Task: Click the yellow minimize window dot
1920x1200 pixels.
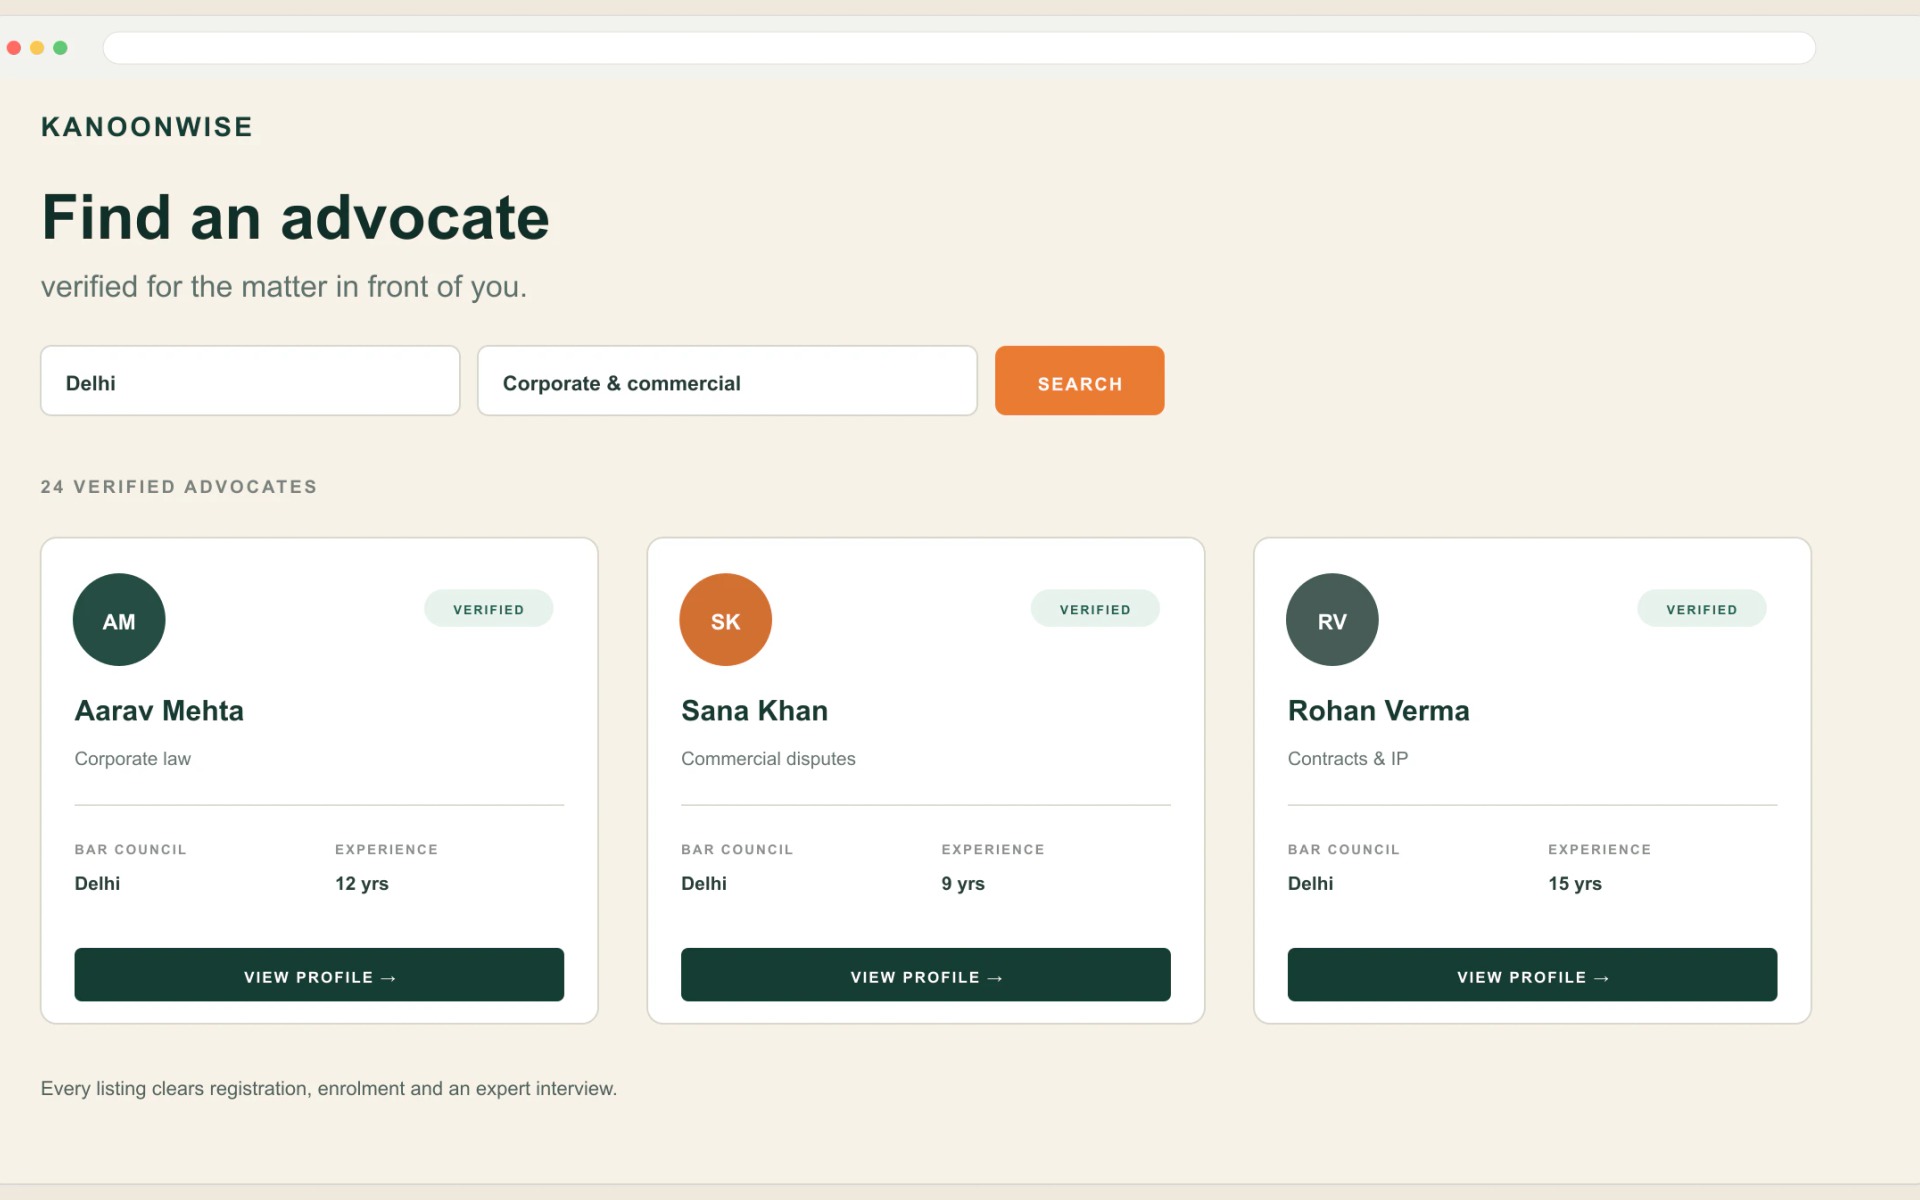Action: (37, 48)
